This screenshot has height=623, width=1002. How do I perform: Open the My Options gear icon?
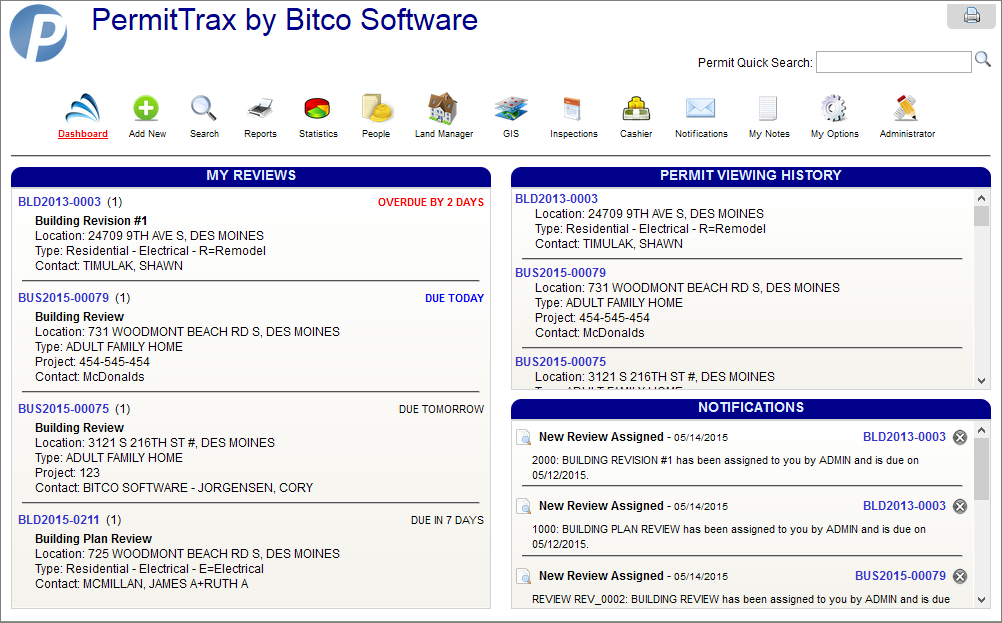[x=834, y=108]
